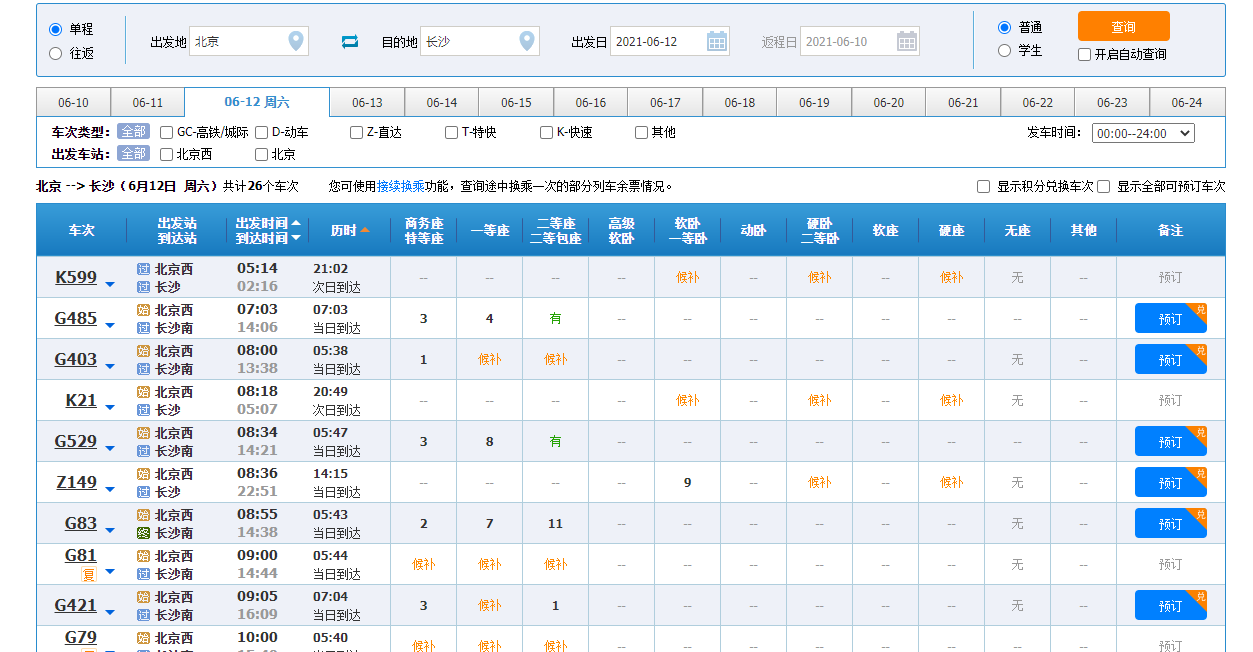Image resolution: width=1253 pixels, height=652 pixels.
Task: Click the 终 terminal icon in G83 row
Action: coord(143,533)
